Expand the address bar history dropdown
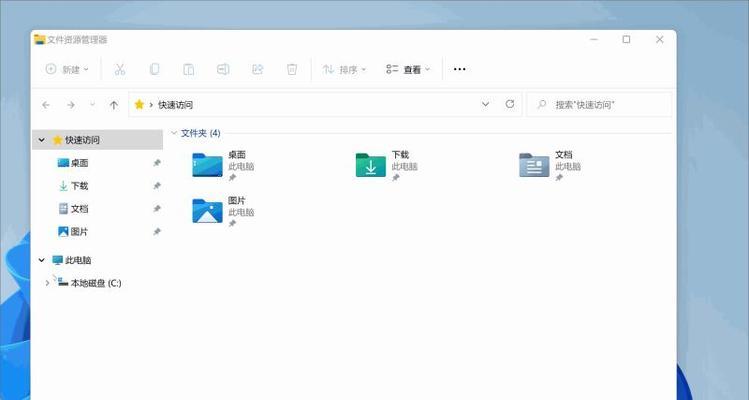Viewport: 749px width, 400px height. [485, 104]
